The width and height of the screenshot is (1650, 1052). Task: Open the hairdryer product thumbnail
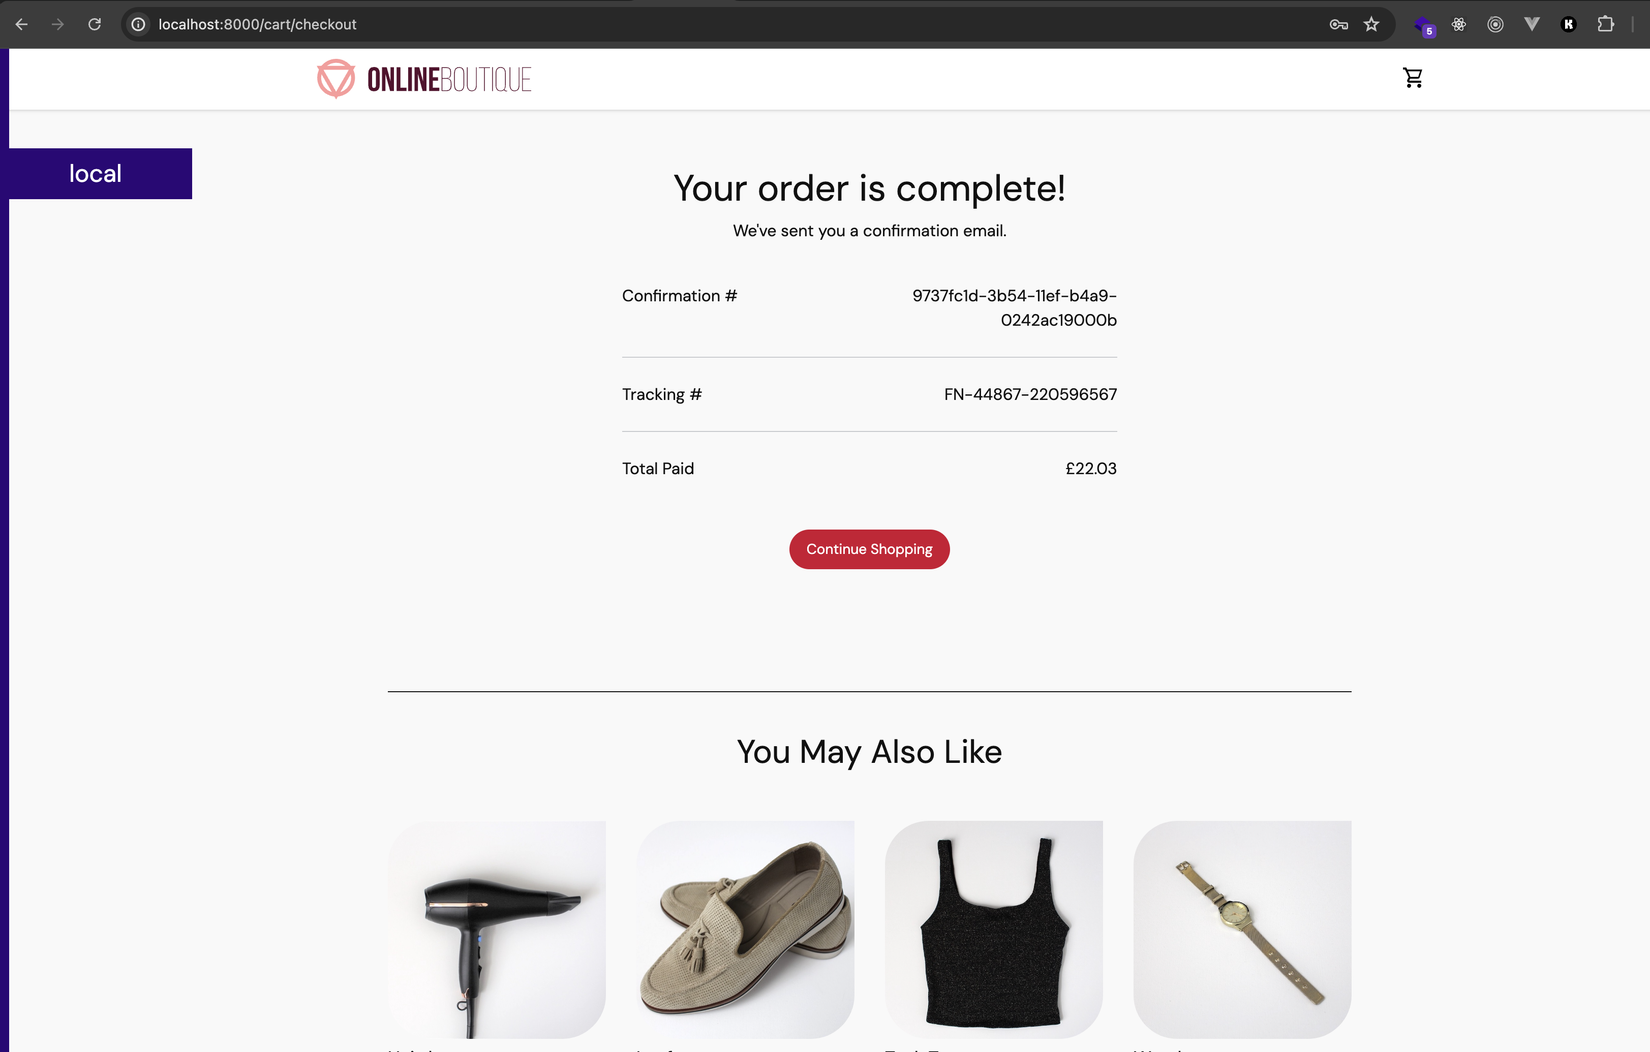point(497,929)
